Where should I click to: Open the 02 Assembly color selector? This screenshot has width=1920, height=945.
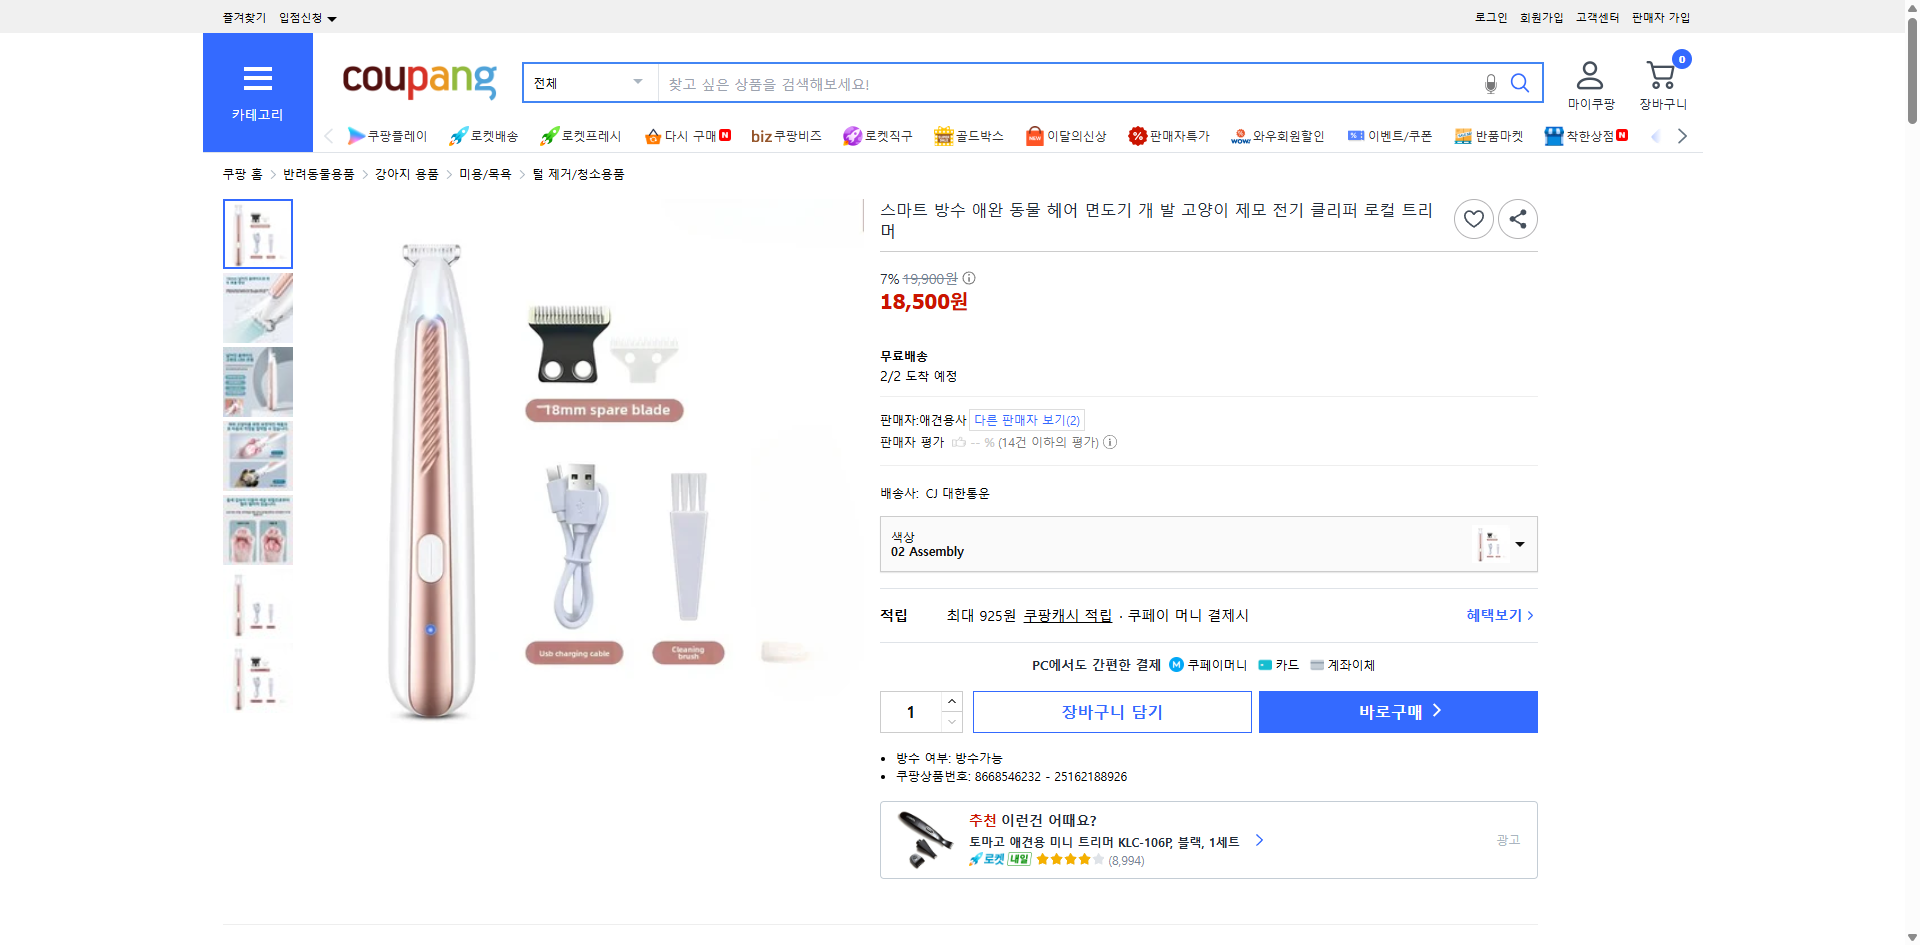coord(1208,544)
